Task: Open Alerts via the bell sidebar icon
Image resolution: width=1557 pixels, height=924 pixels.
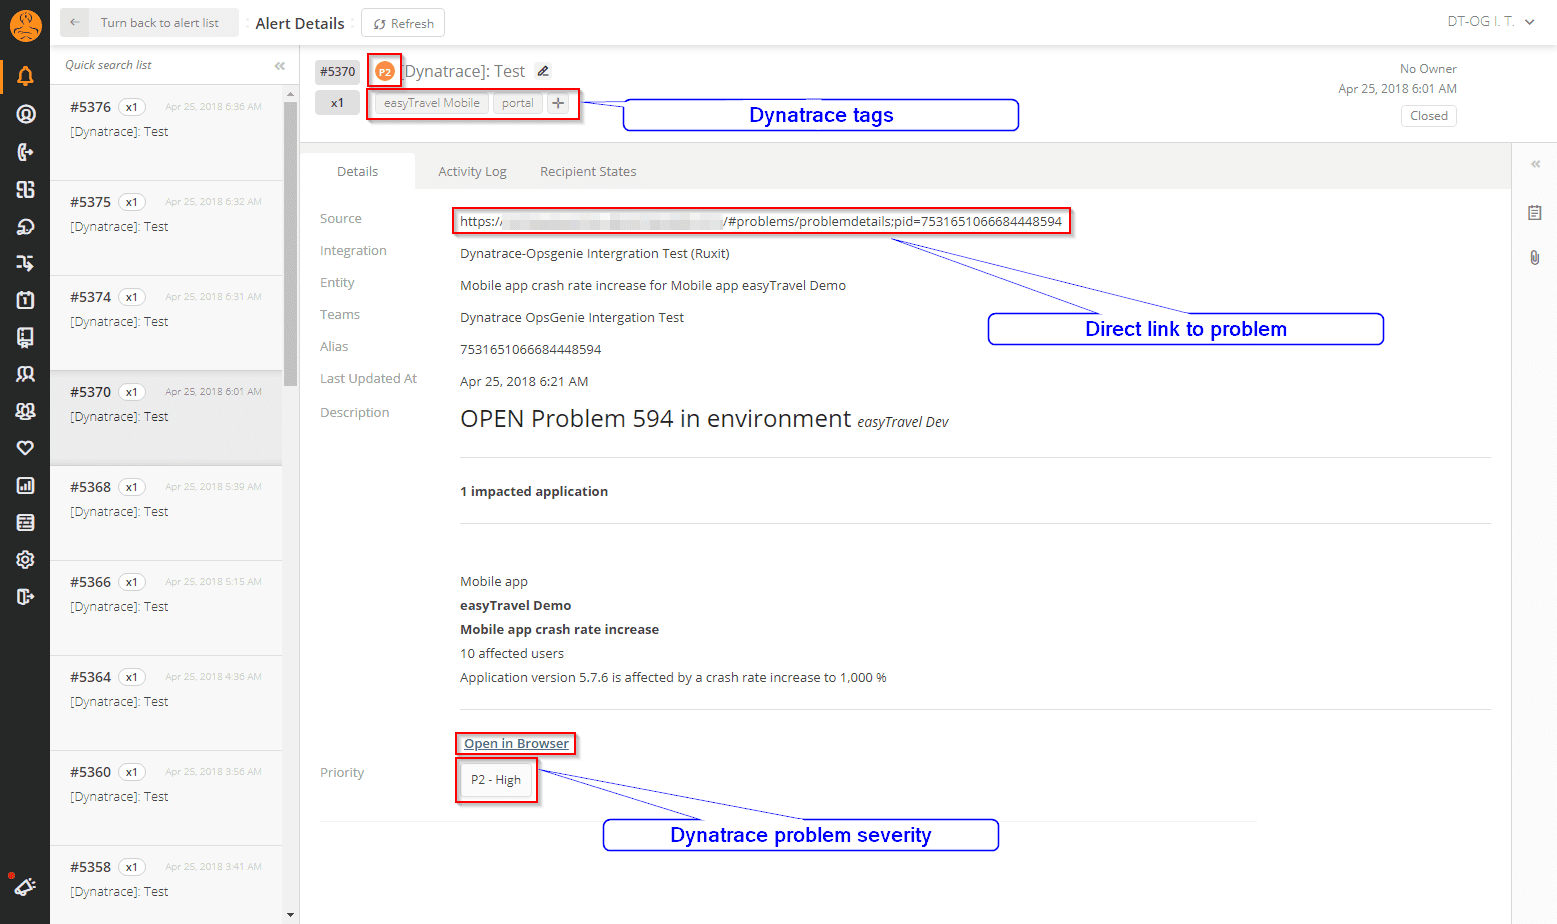Action: [25, 76]
